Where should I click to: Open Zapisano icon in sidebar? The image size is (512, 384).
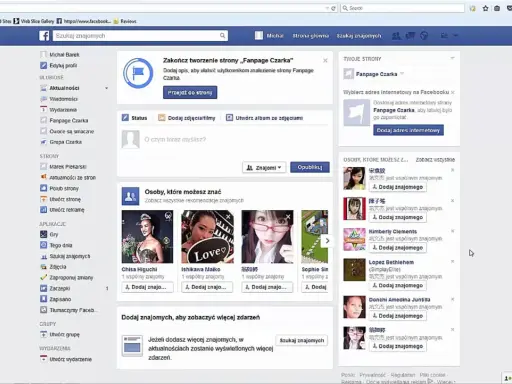tap(43, 299)
